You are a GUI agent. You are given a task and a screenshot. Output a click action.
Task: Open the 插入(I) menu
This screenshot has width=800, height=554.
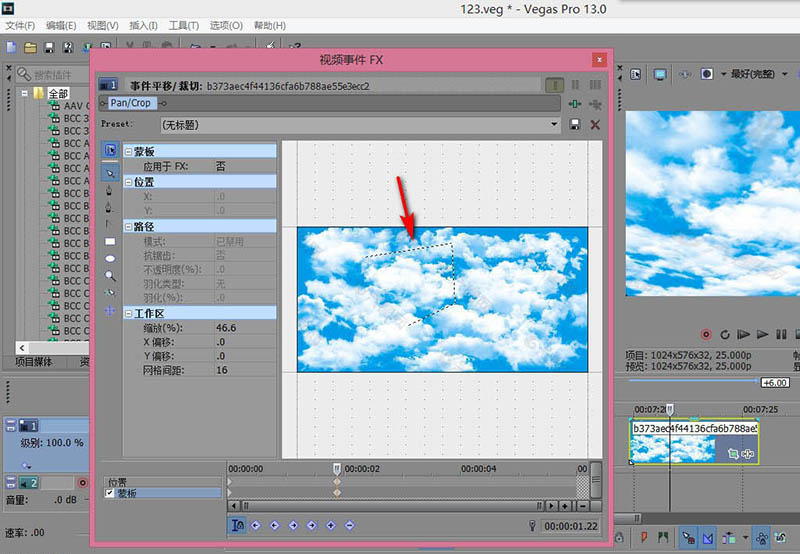coord(143,26)
